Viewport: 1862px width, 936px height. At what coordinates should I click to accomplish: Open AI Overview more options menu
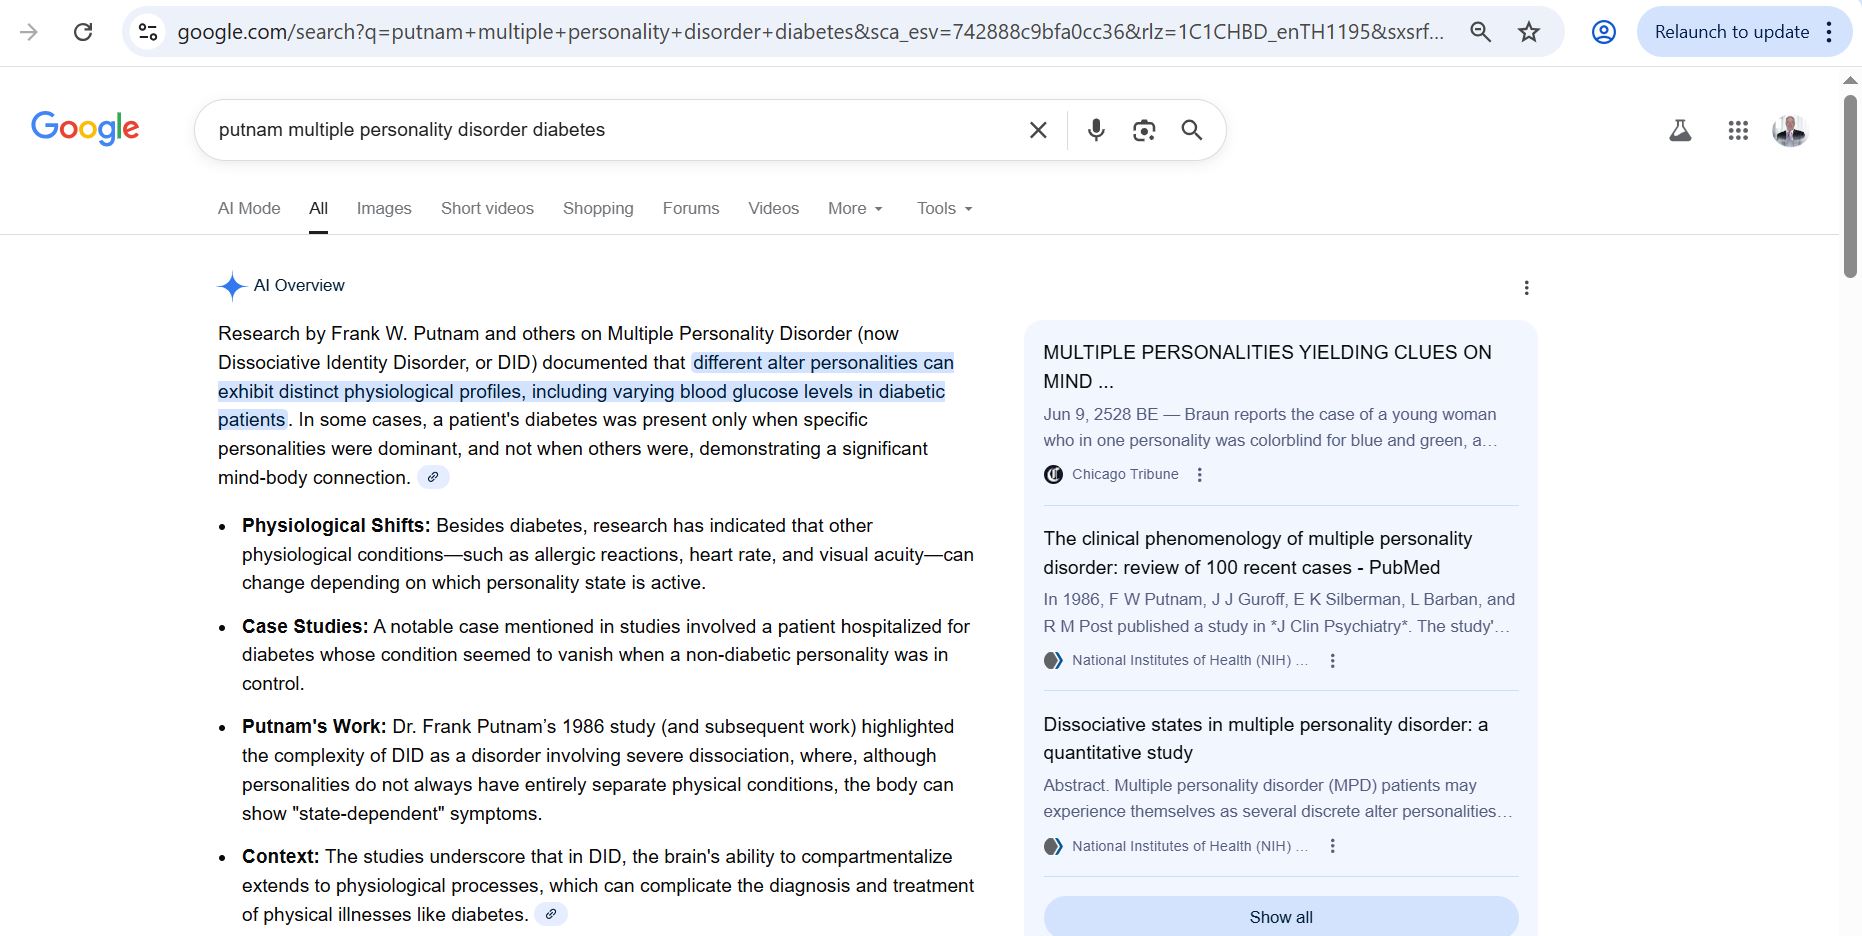1526,288
